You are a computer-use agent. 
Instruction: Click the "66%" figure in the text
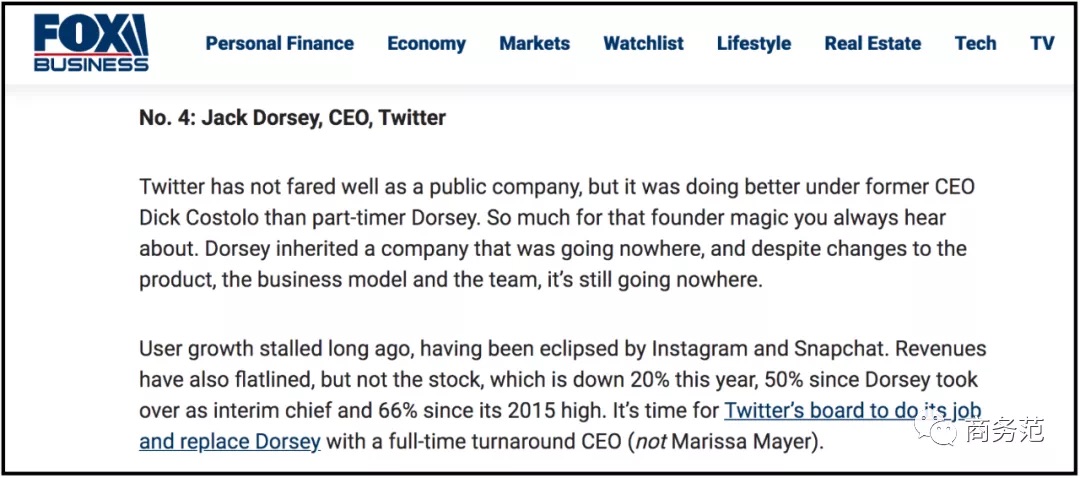coord(395,411)
